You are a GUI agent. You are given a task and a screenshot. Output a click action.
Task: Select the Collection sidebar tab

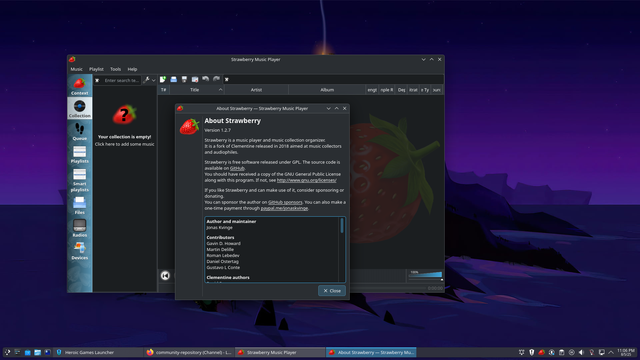point(80,108)
